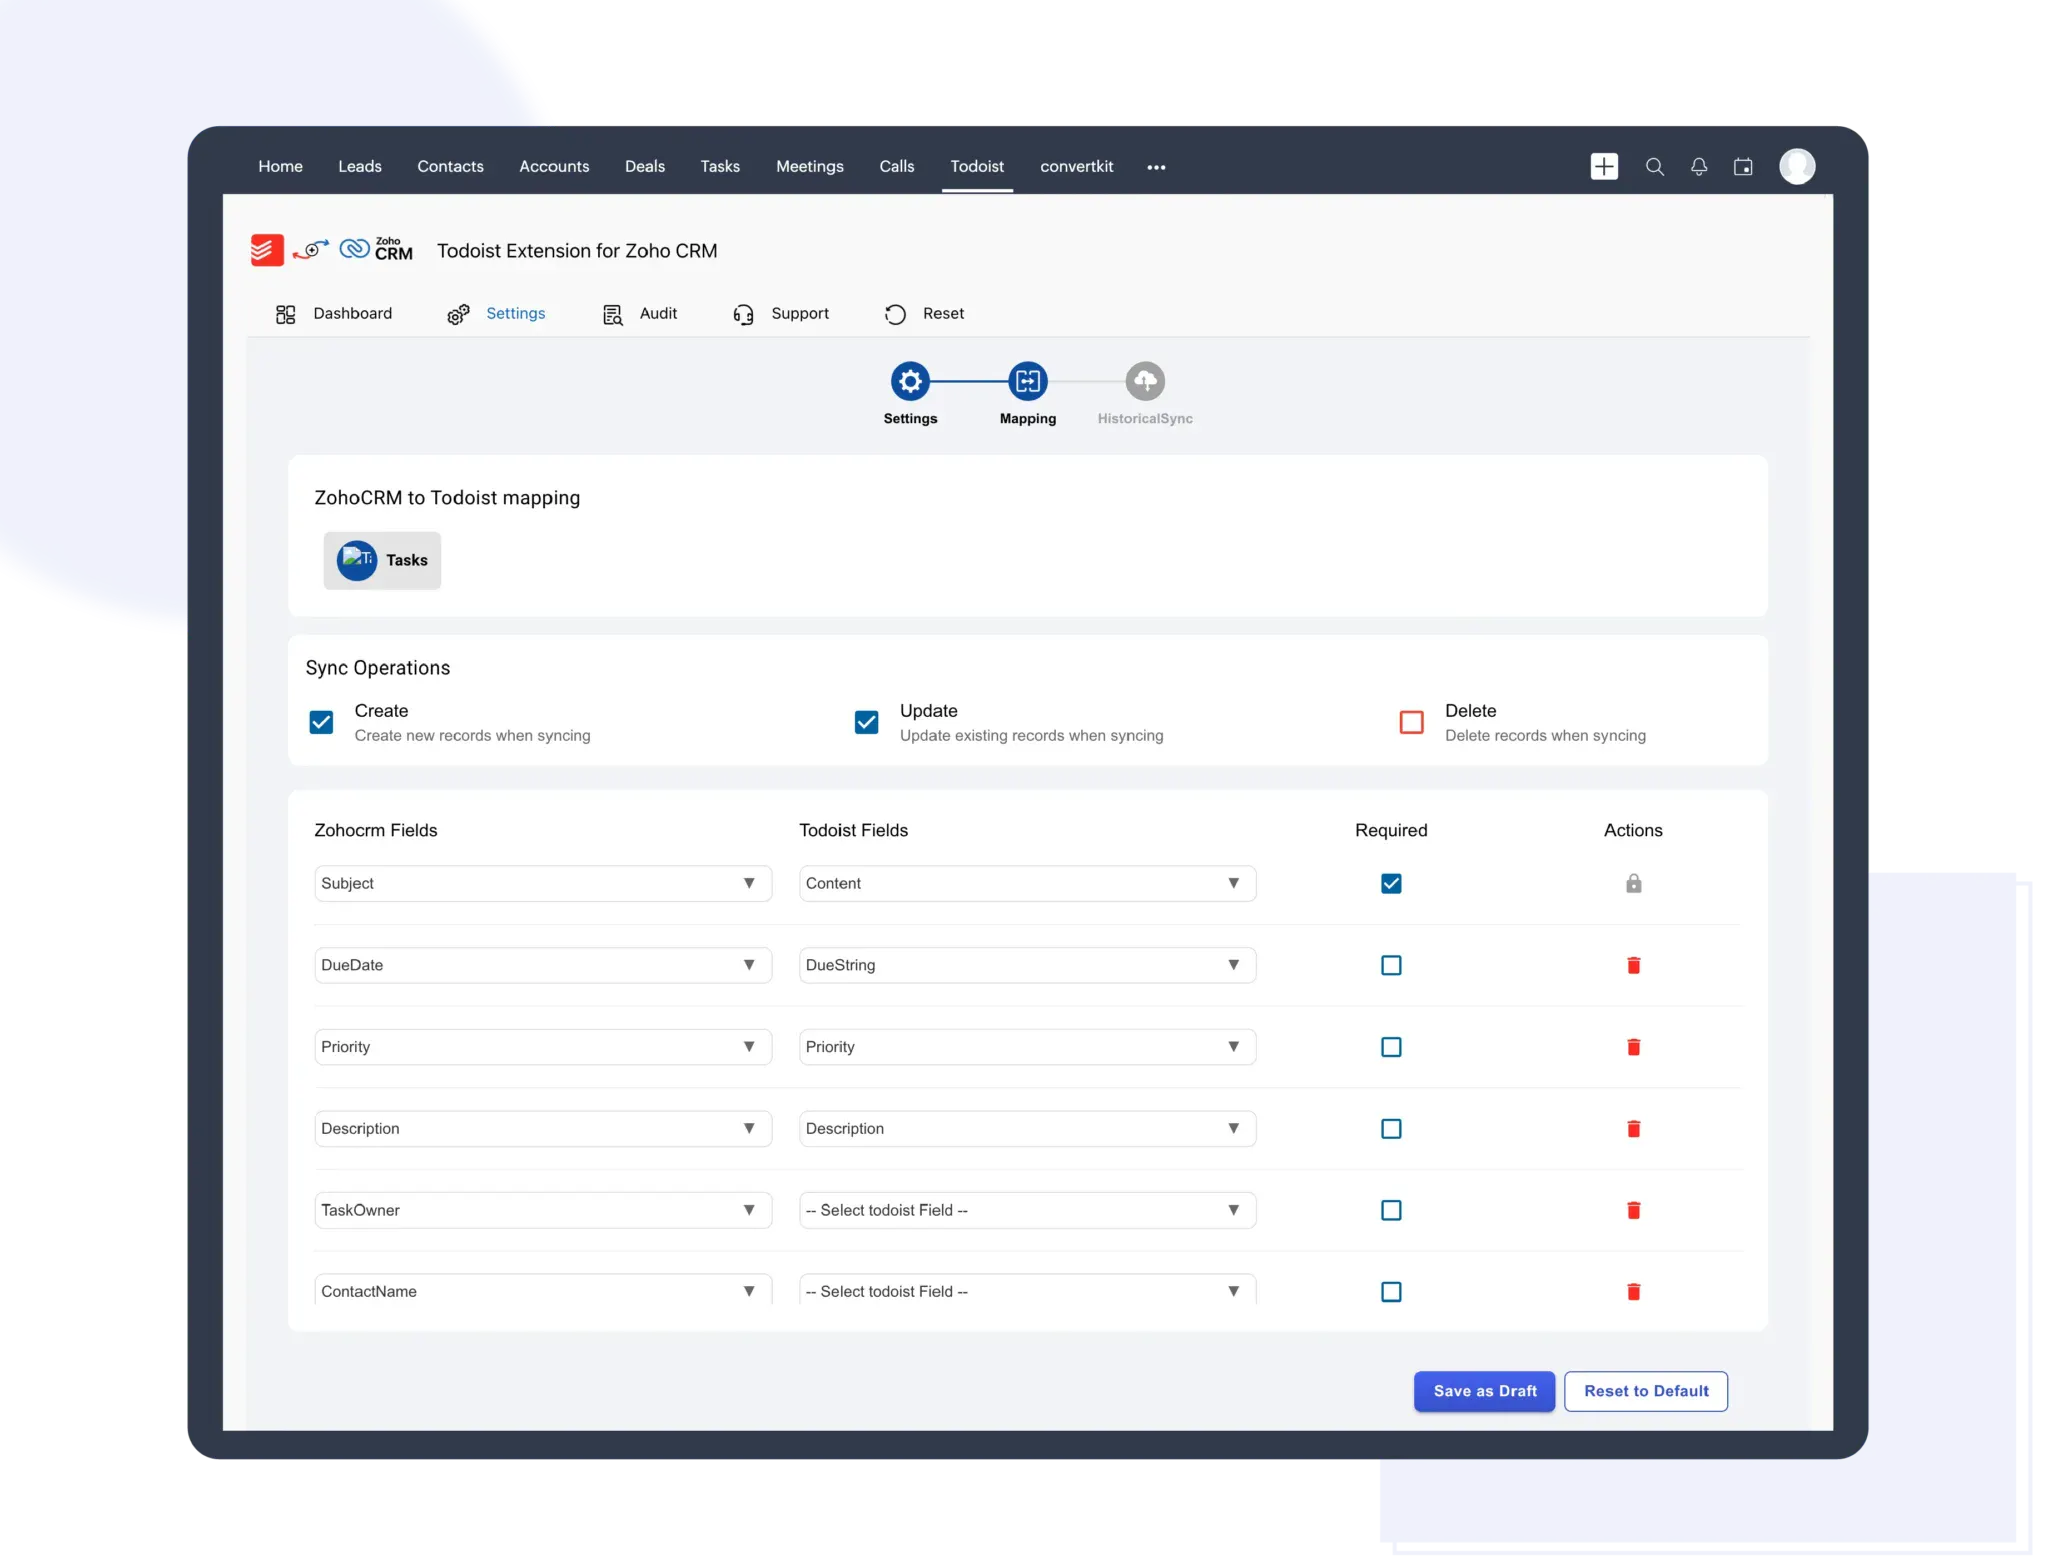Open the Deals module tab

pyautogui.click(x=645, y=166)
